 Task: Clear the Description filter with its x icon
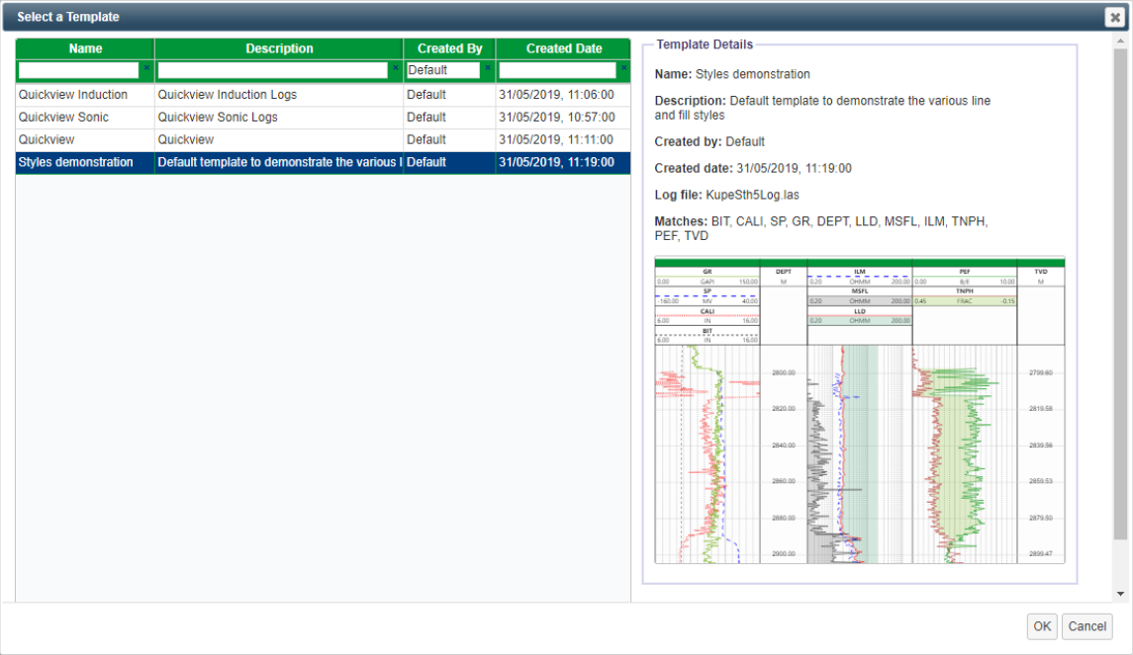pos(395,68)
